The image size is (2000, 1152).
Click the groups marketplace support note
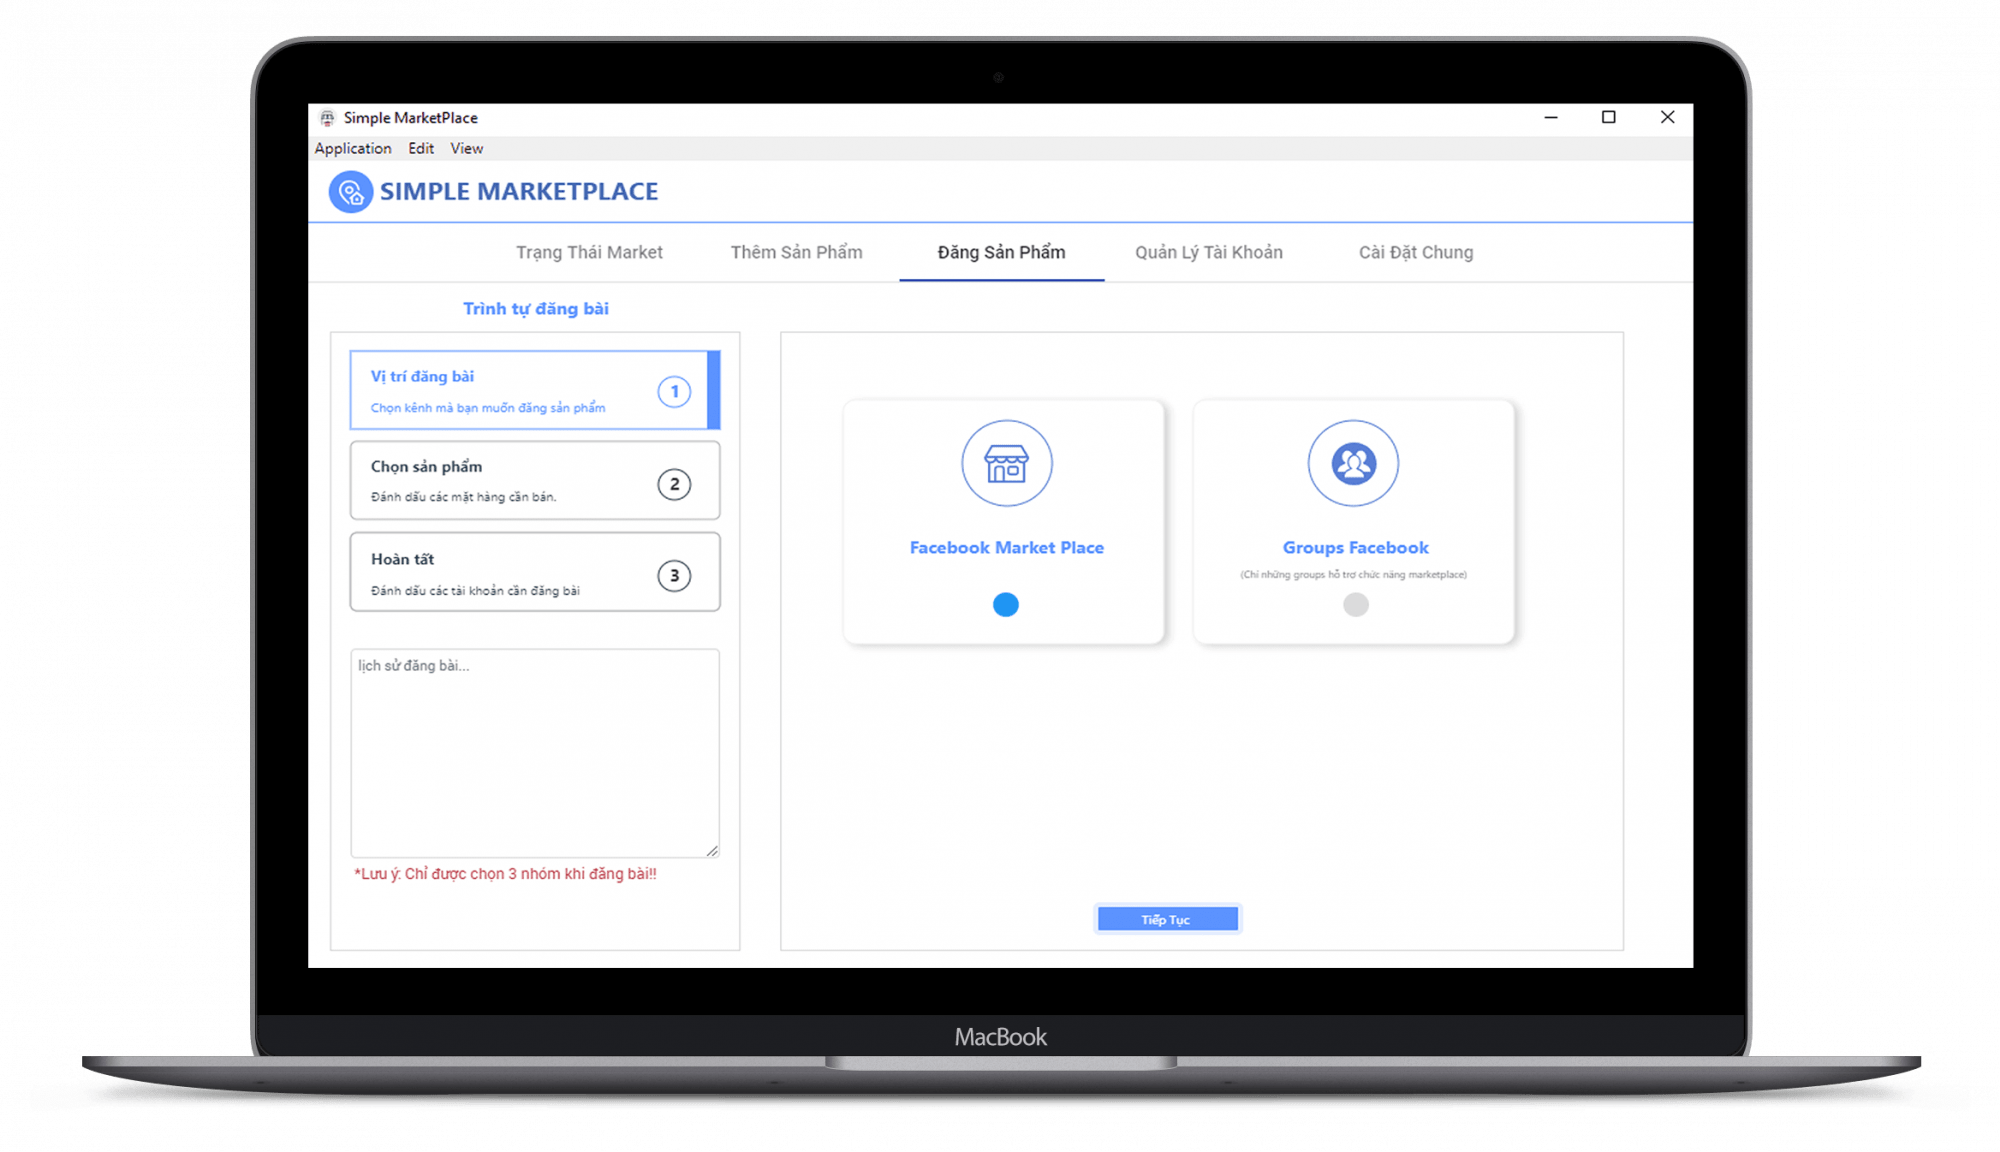pos(1354,575)
